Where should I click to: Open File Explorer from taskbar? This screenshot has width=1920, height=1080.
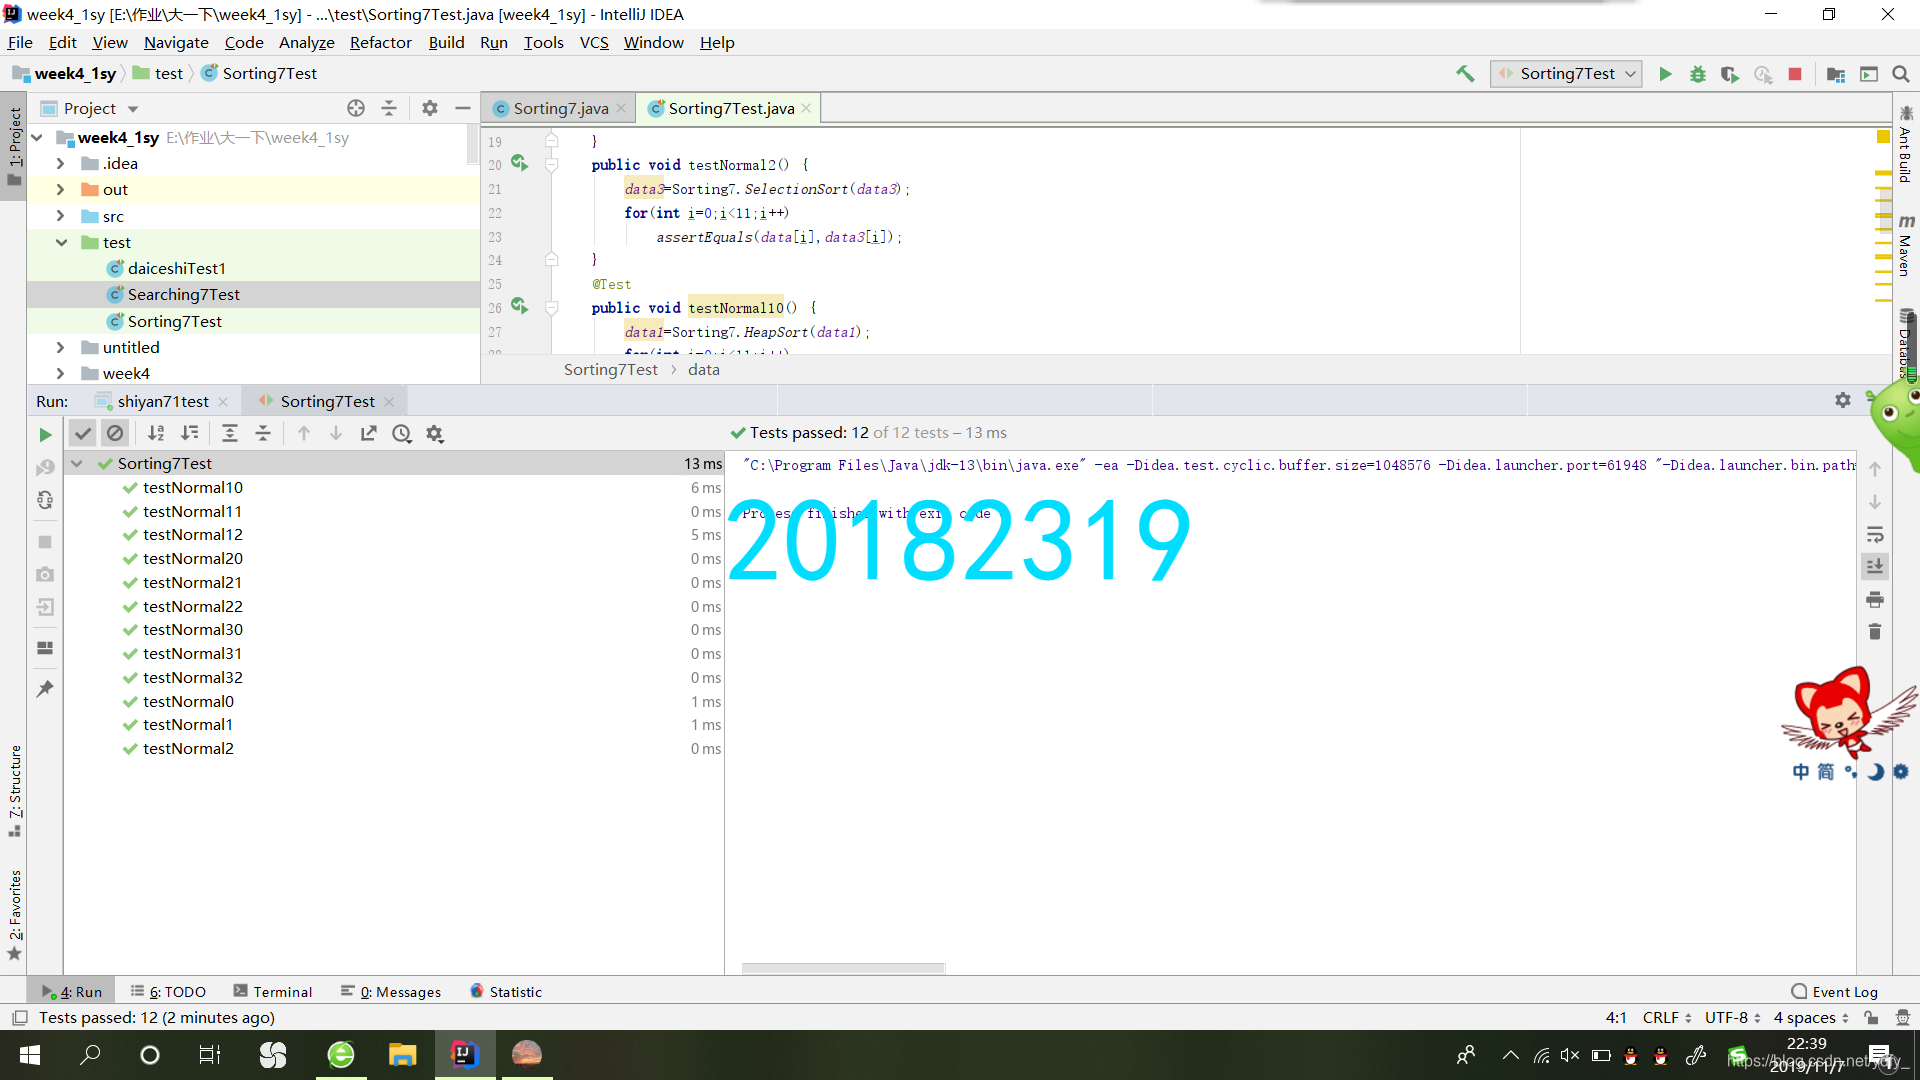pos(402,1055)
